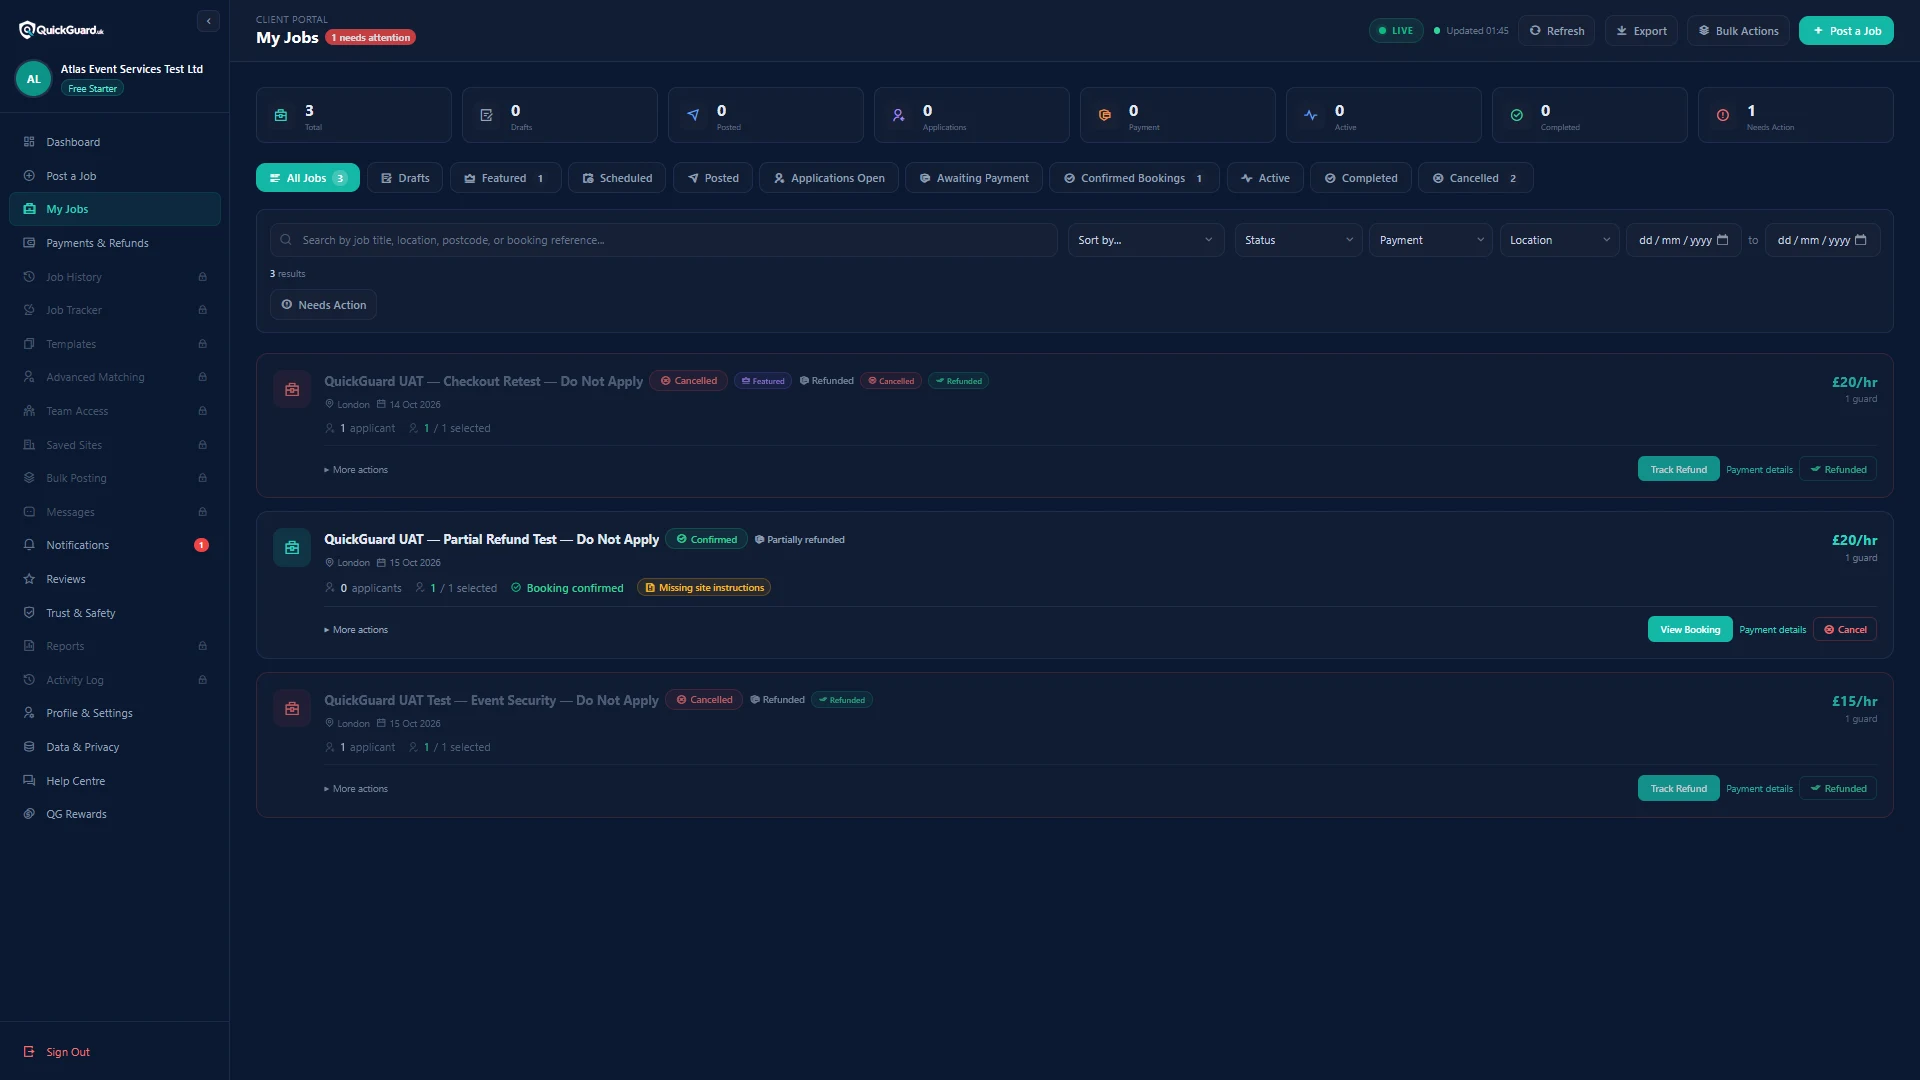1920x1080 pixels.
Task: Open the Completed stat card
Action: tap(1589, 115)
